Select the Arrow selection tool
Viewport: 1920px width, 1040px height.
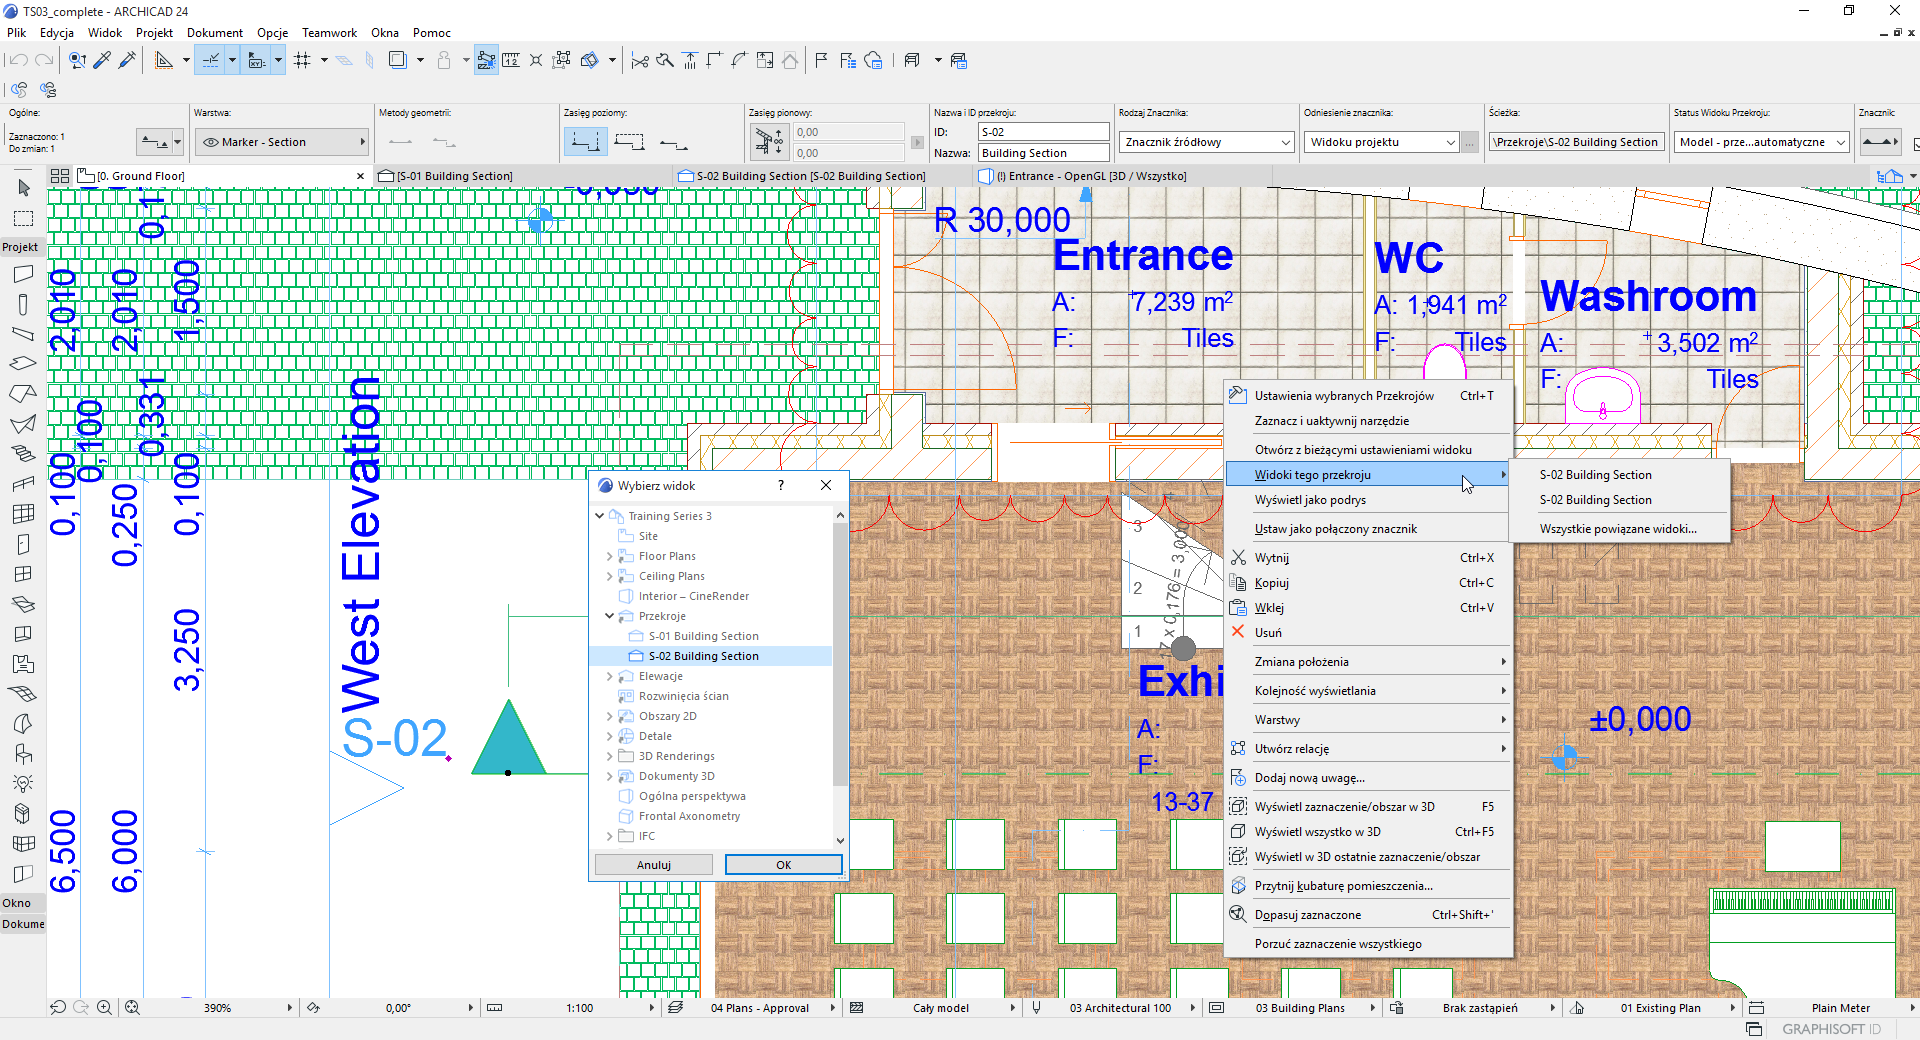coord(24,188)
